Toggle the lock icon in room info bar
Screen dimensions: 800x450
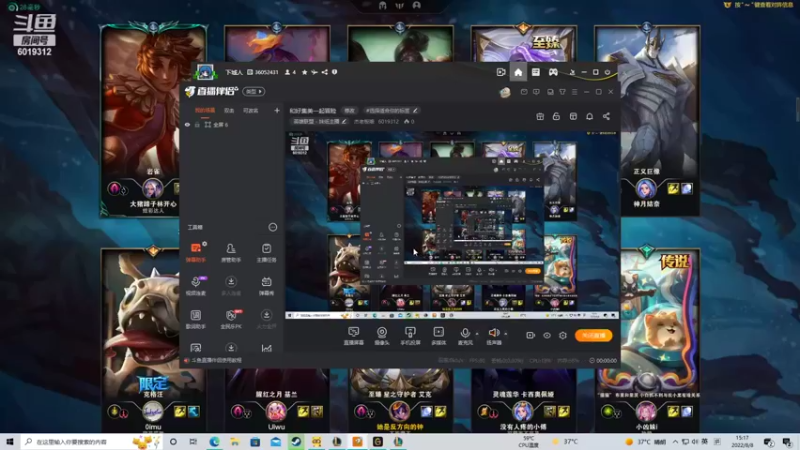(556, 116)
